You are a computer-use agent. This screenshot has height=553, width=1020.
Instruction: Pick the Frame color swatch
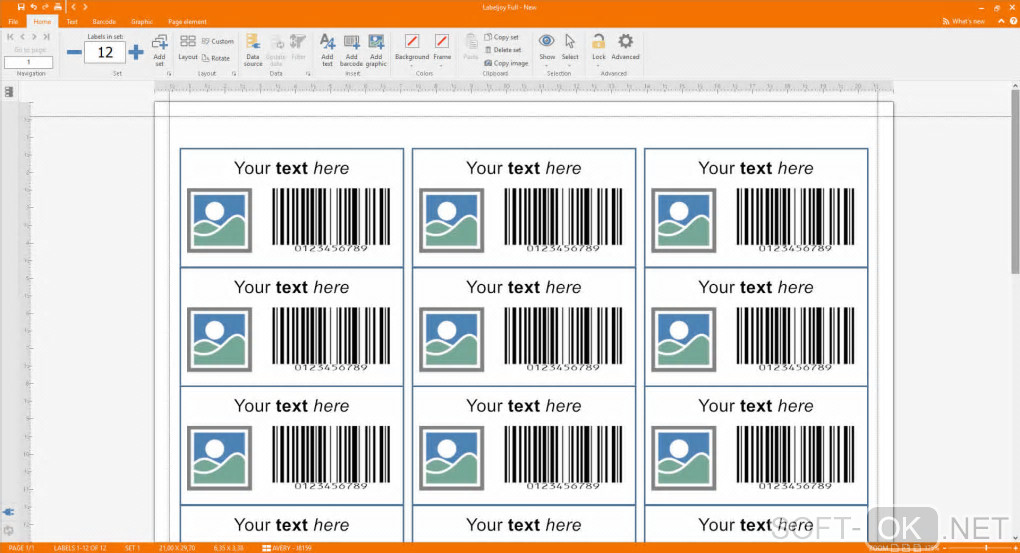tap(442, 42)
